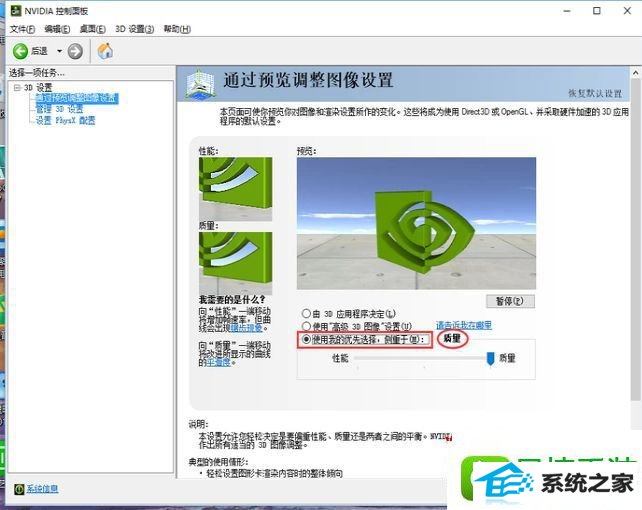Select 由 3D 应用程序决定 radio button
Image resolution: width=642 pixels, height=510 pixels.
(x=306, y=314)
